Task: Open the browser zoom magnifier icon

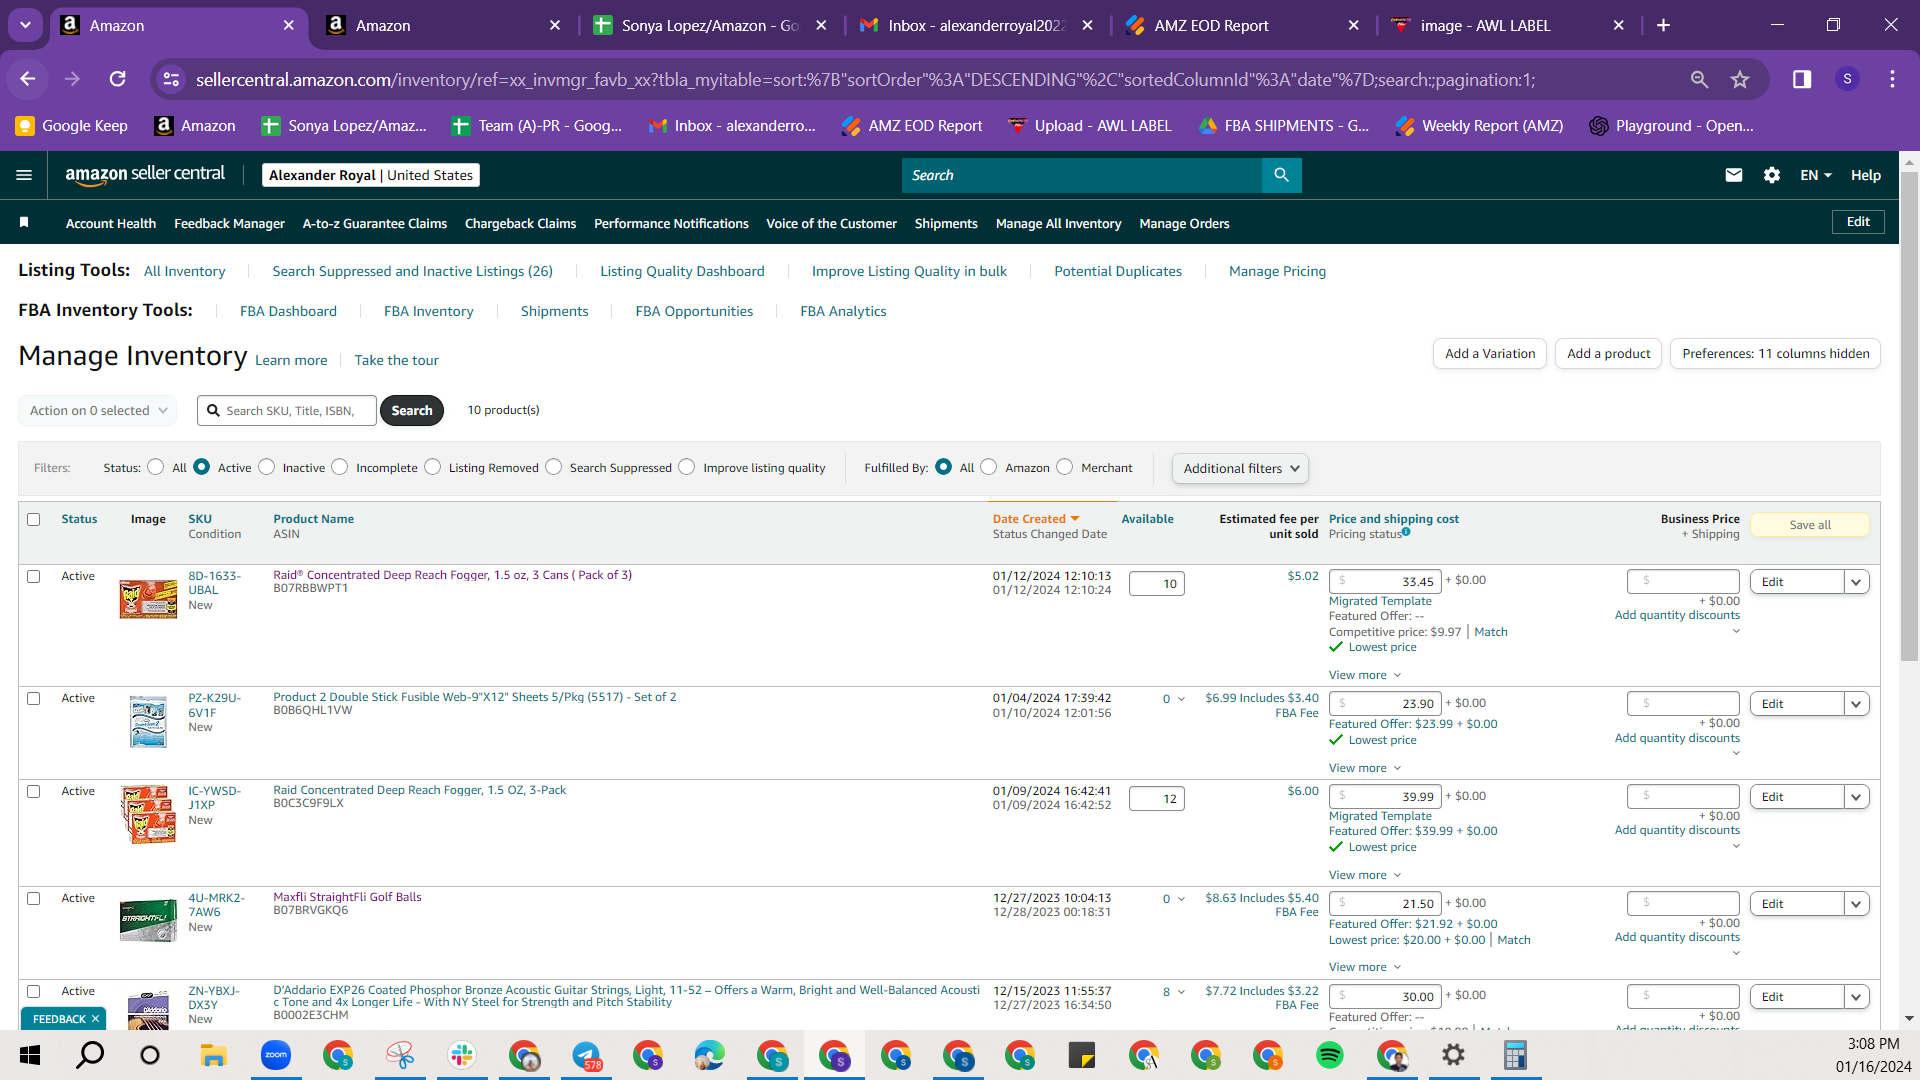Action: pyautogui.click(x=1699, y=79)
